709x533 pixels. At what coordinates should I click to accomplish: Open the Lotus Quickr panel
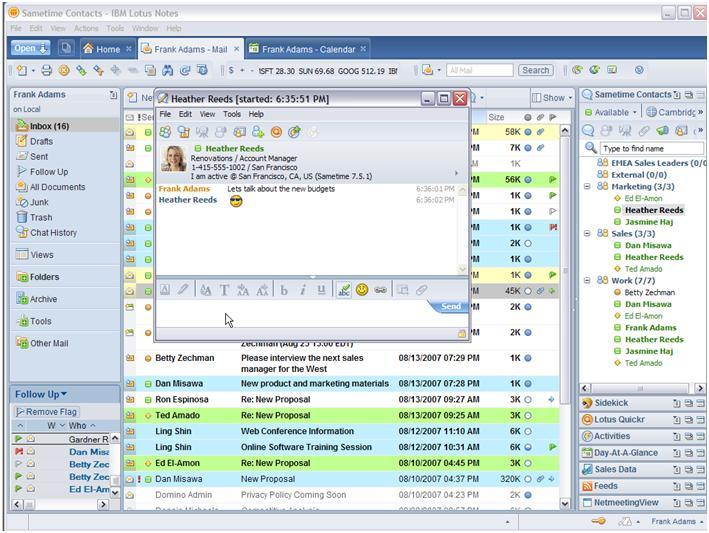[619, 420]
